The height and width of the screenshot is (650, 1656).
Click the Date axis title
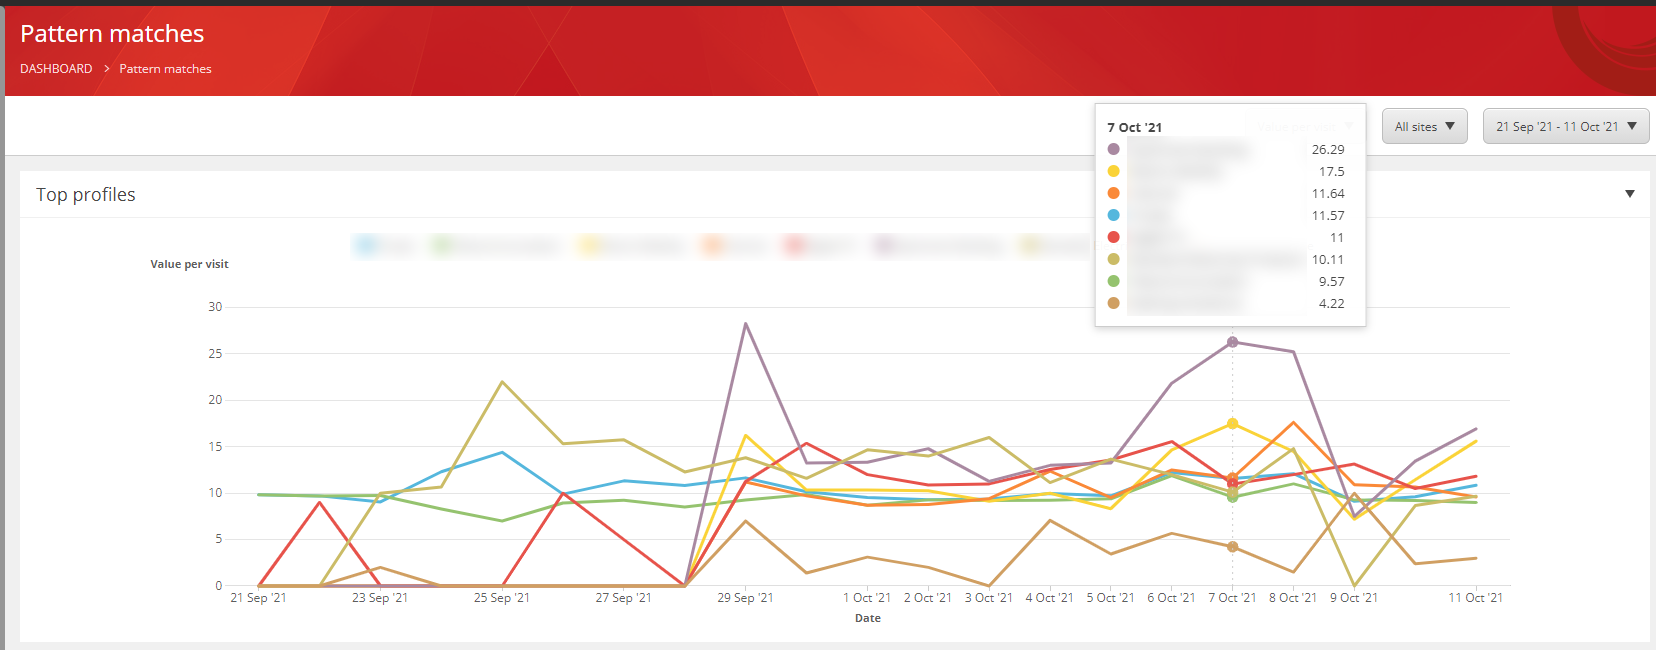point(868,618)
